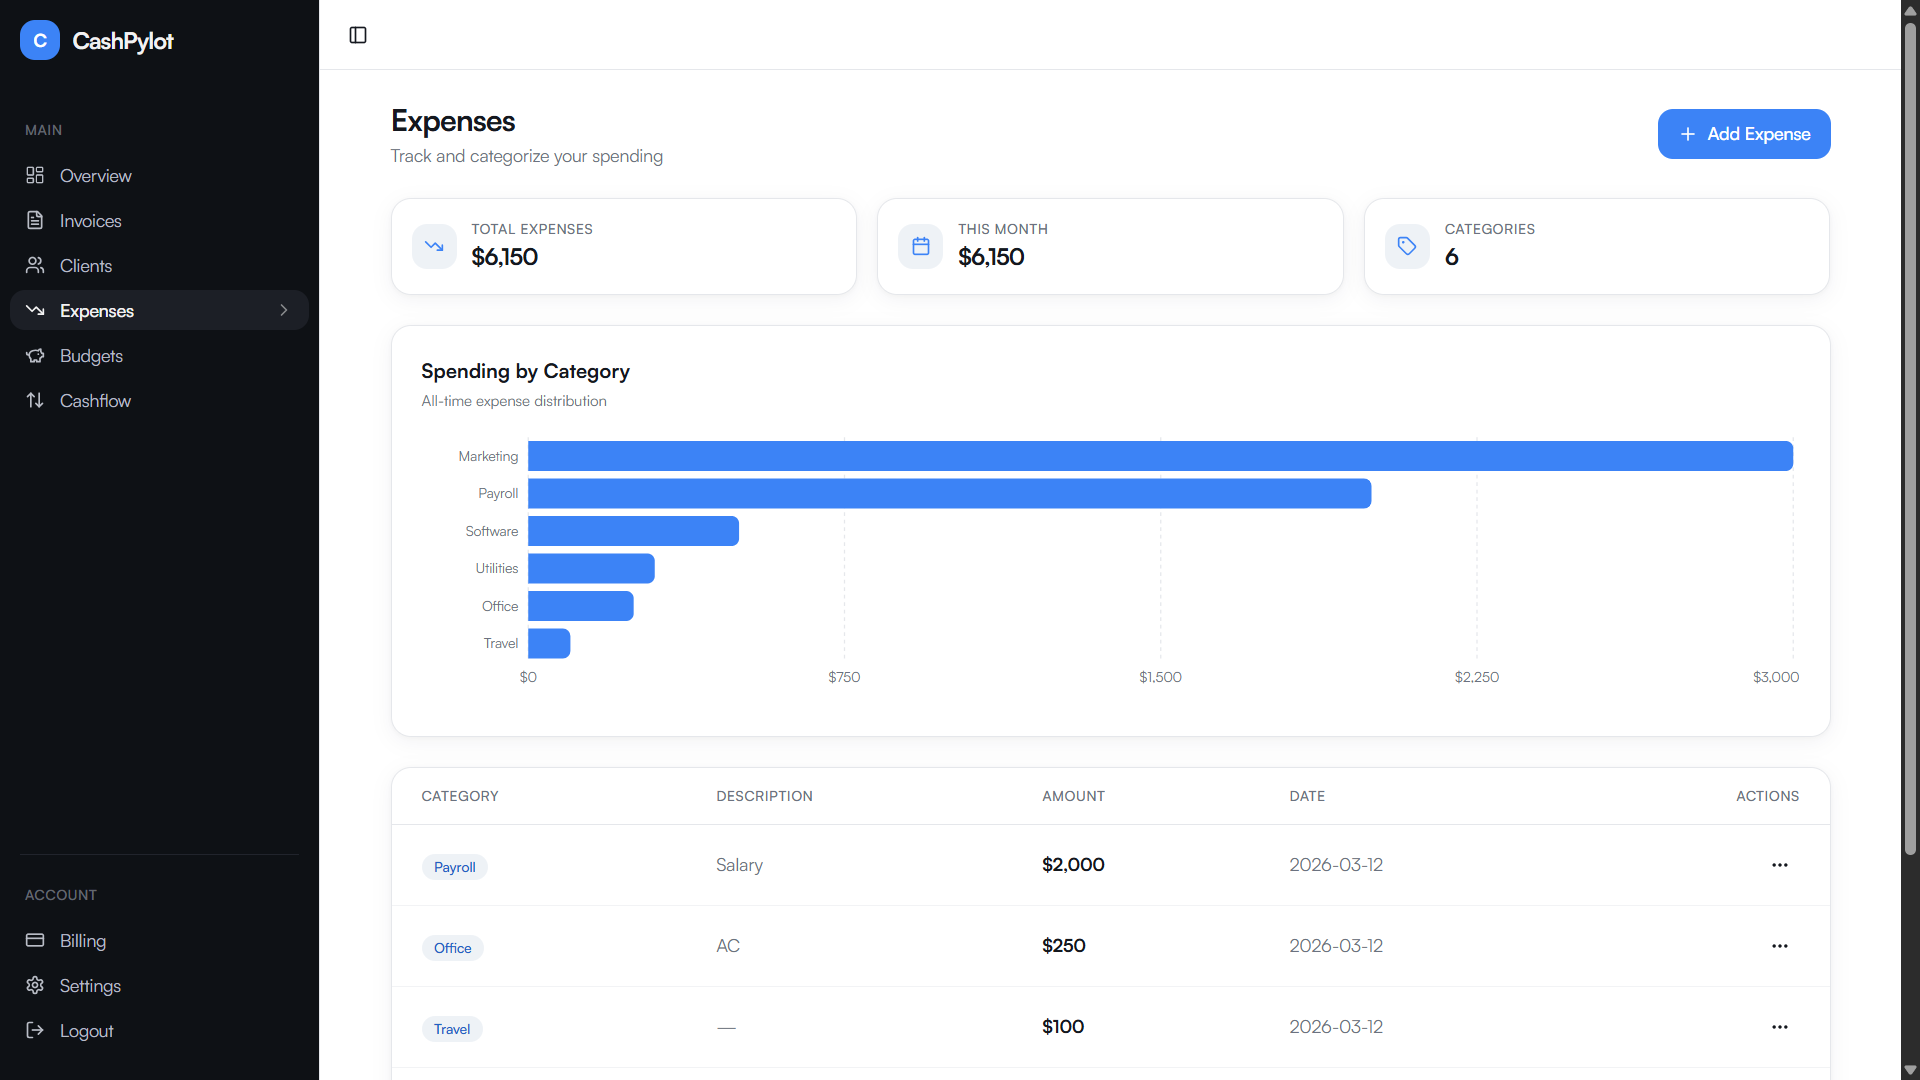The image size is (1920, 1080).
Task: Navigate to Budgets in the sidebar
Action: click(91, 356)
